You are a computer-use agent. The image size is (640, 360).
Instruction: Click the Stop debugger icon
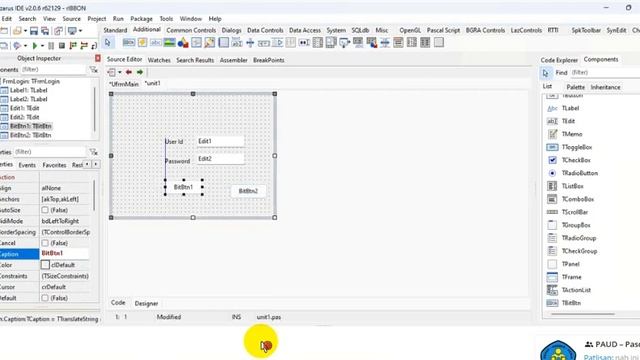62,45
